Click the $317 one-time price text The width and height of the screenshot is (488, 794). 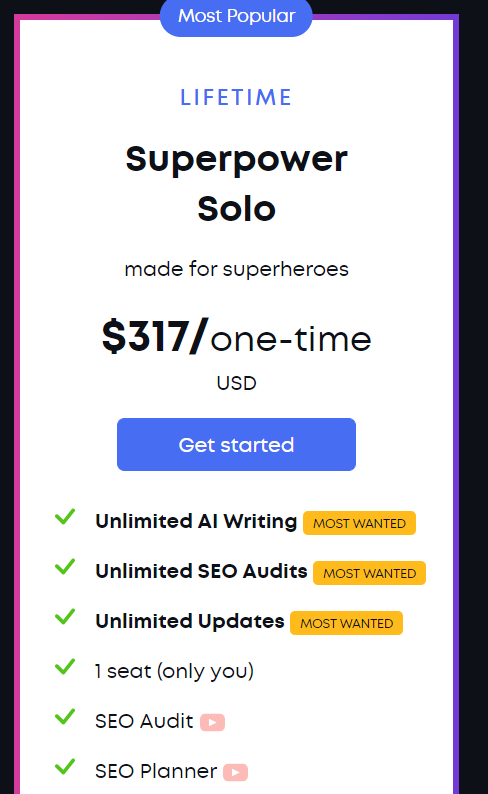click(x=236, y=337)
